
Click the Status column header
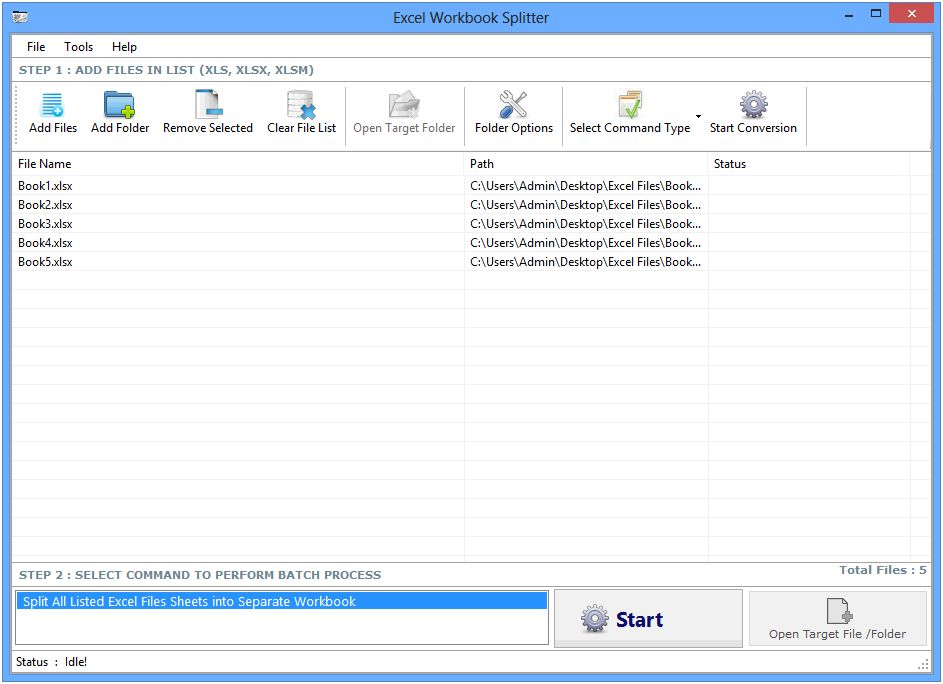pos(809,164)
